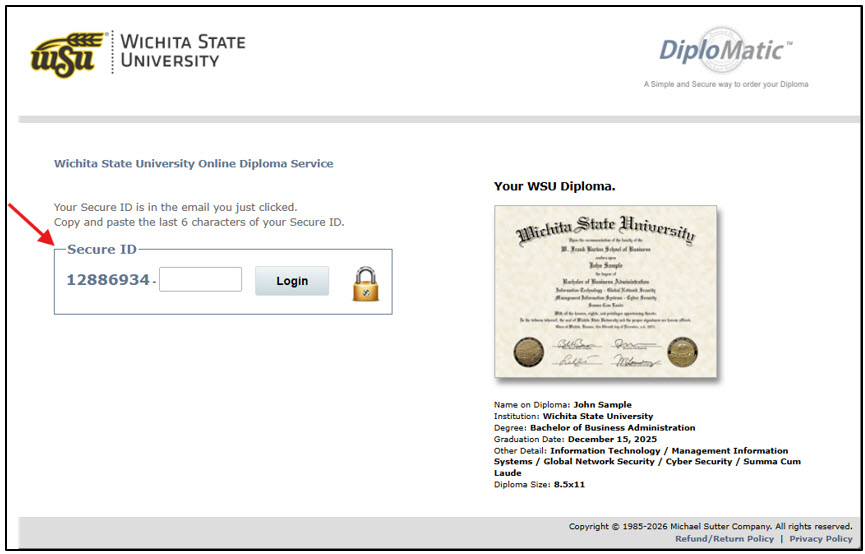Click the Wichita State University wordmark

pyautogui.click(x=183, y=51)
